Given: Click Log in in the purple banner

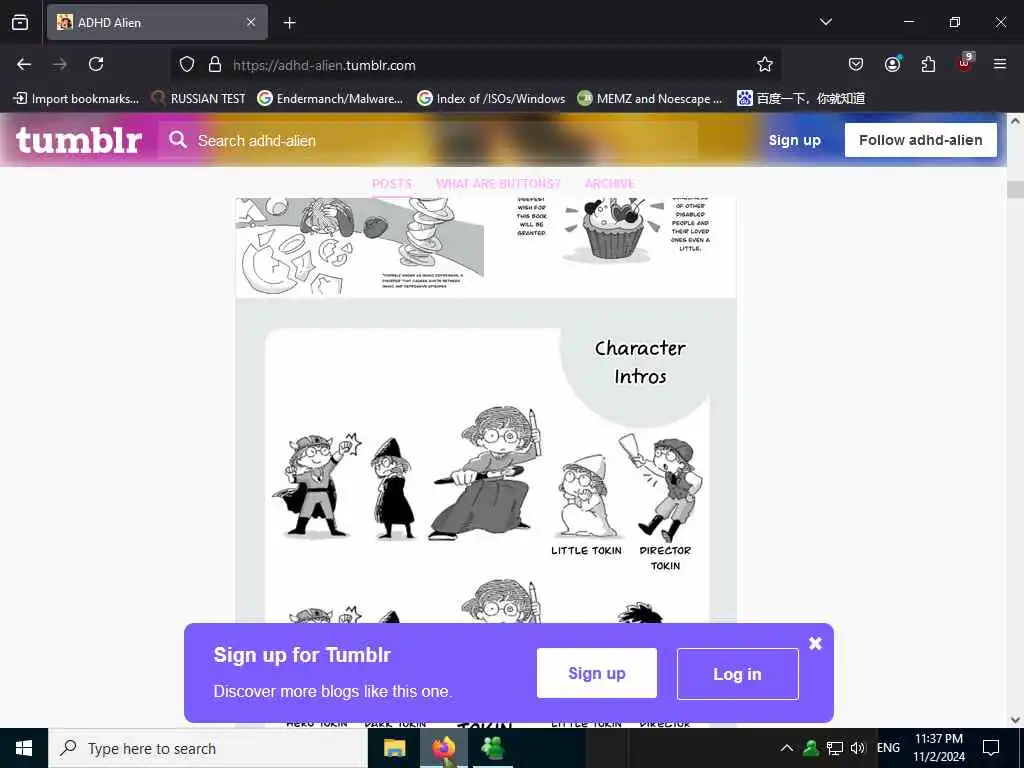Looking at the screenshot, I should [737, 674].
